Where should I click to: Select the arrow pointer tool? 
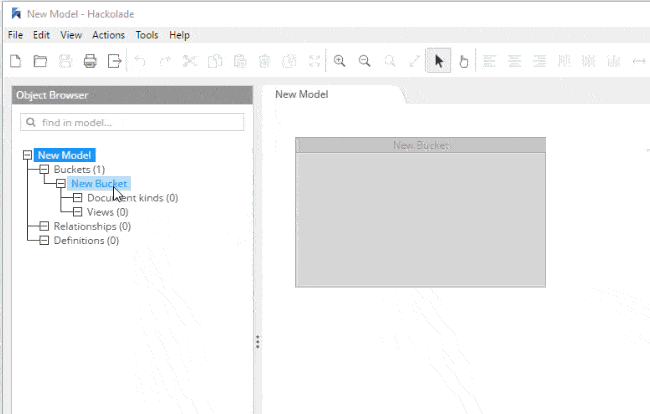pyautogui.click(x=439, y=61)
